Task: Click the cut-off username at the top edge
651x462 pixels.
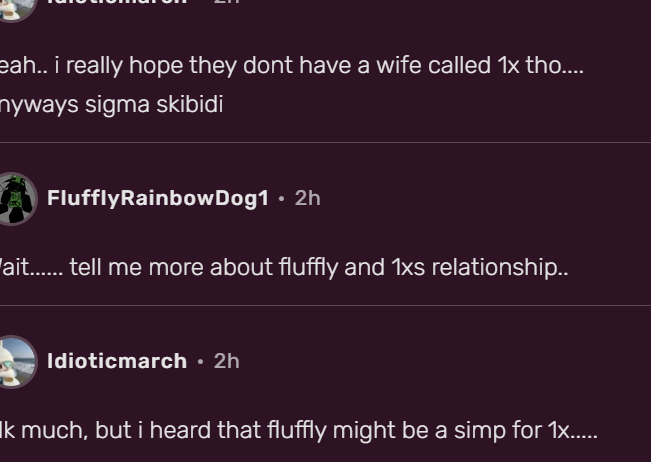Action: 117,3
